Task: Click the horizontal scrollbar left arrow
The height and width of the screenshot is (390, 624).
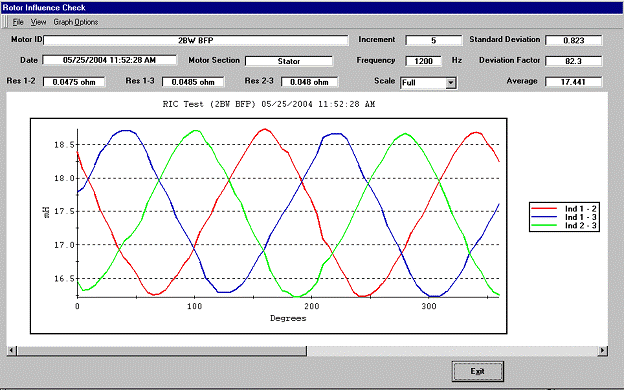Action: [12, 351]
